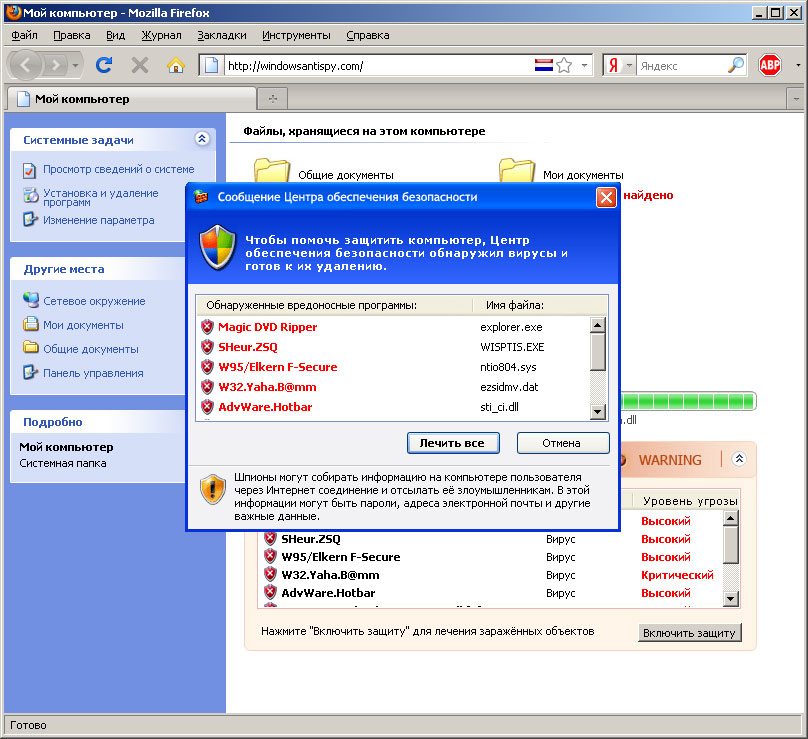
Task: Stop loading with the X toolbar icon
Action: tap(140, 65)
